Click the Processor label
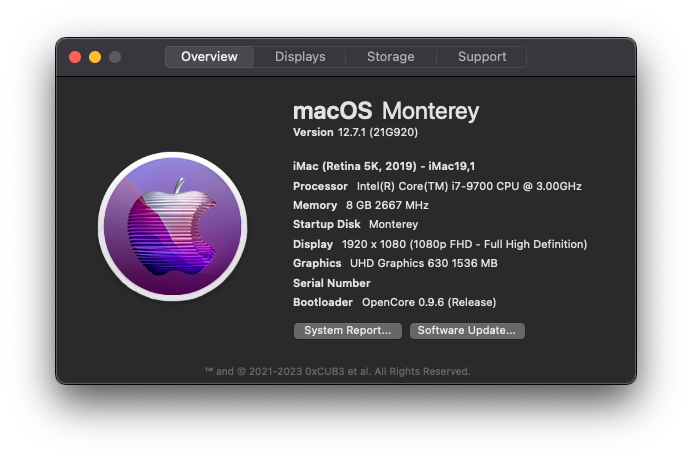The height and width of the screenshot is (458, 692). [320, 186]
